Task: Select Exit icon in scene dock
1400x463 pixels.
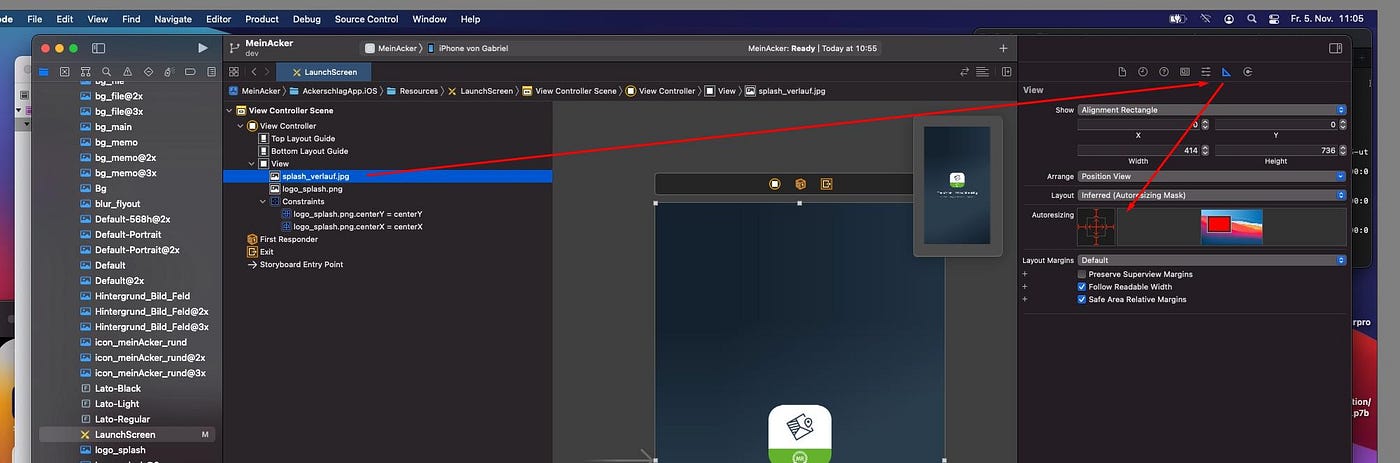Action: (x=827, y=184)
